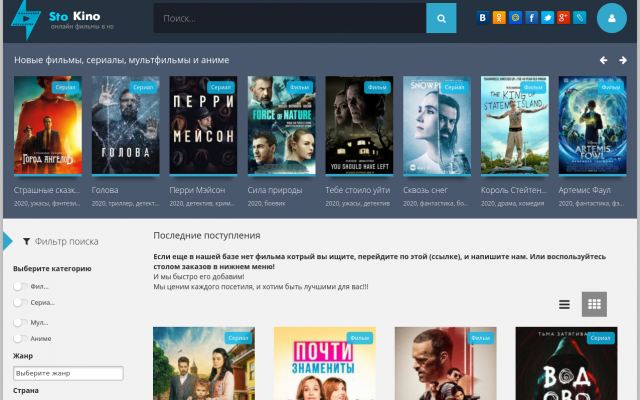Open the You Should Have Left poster
The image size is (640, 400).
[359, 125]
